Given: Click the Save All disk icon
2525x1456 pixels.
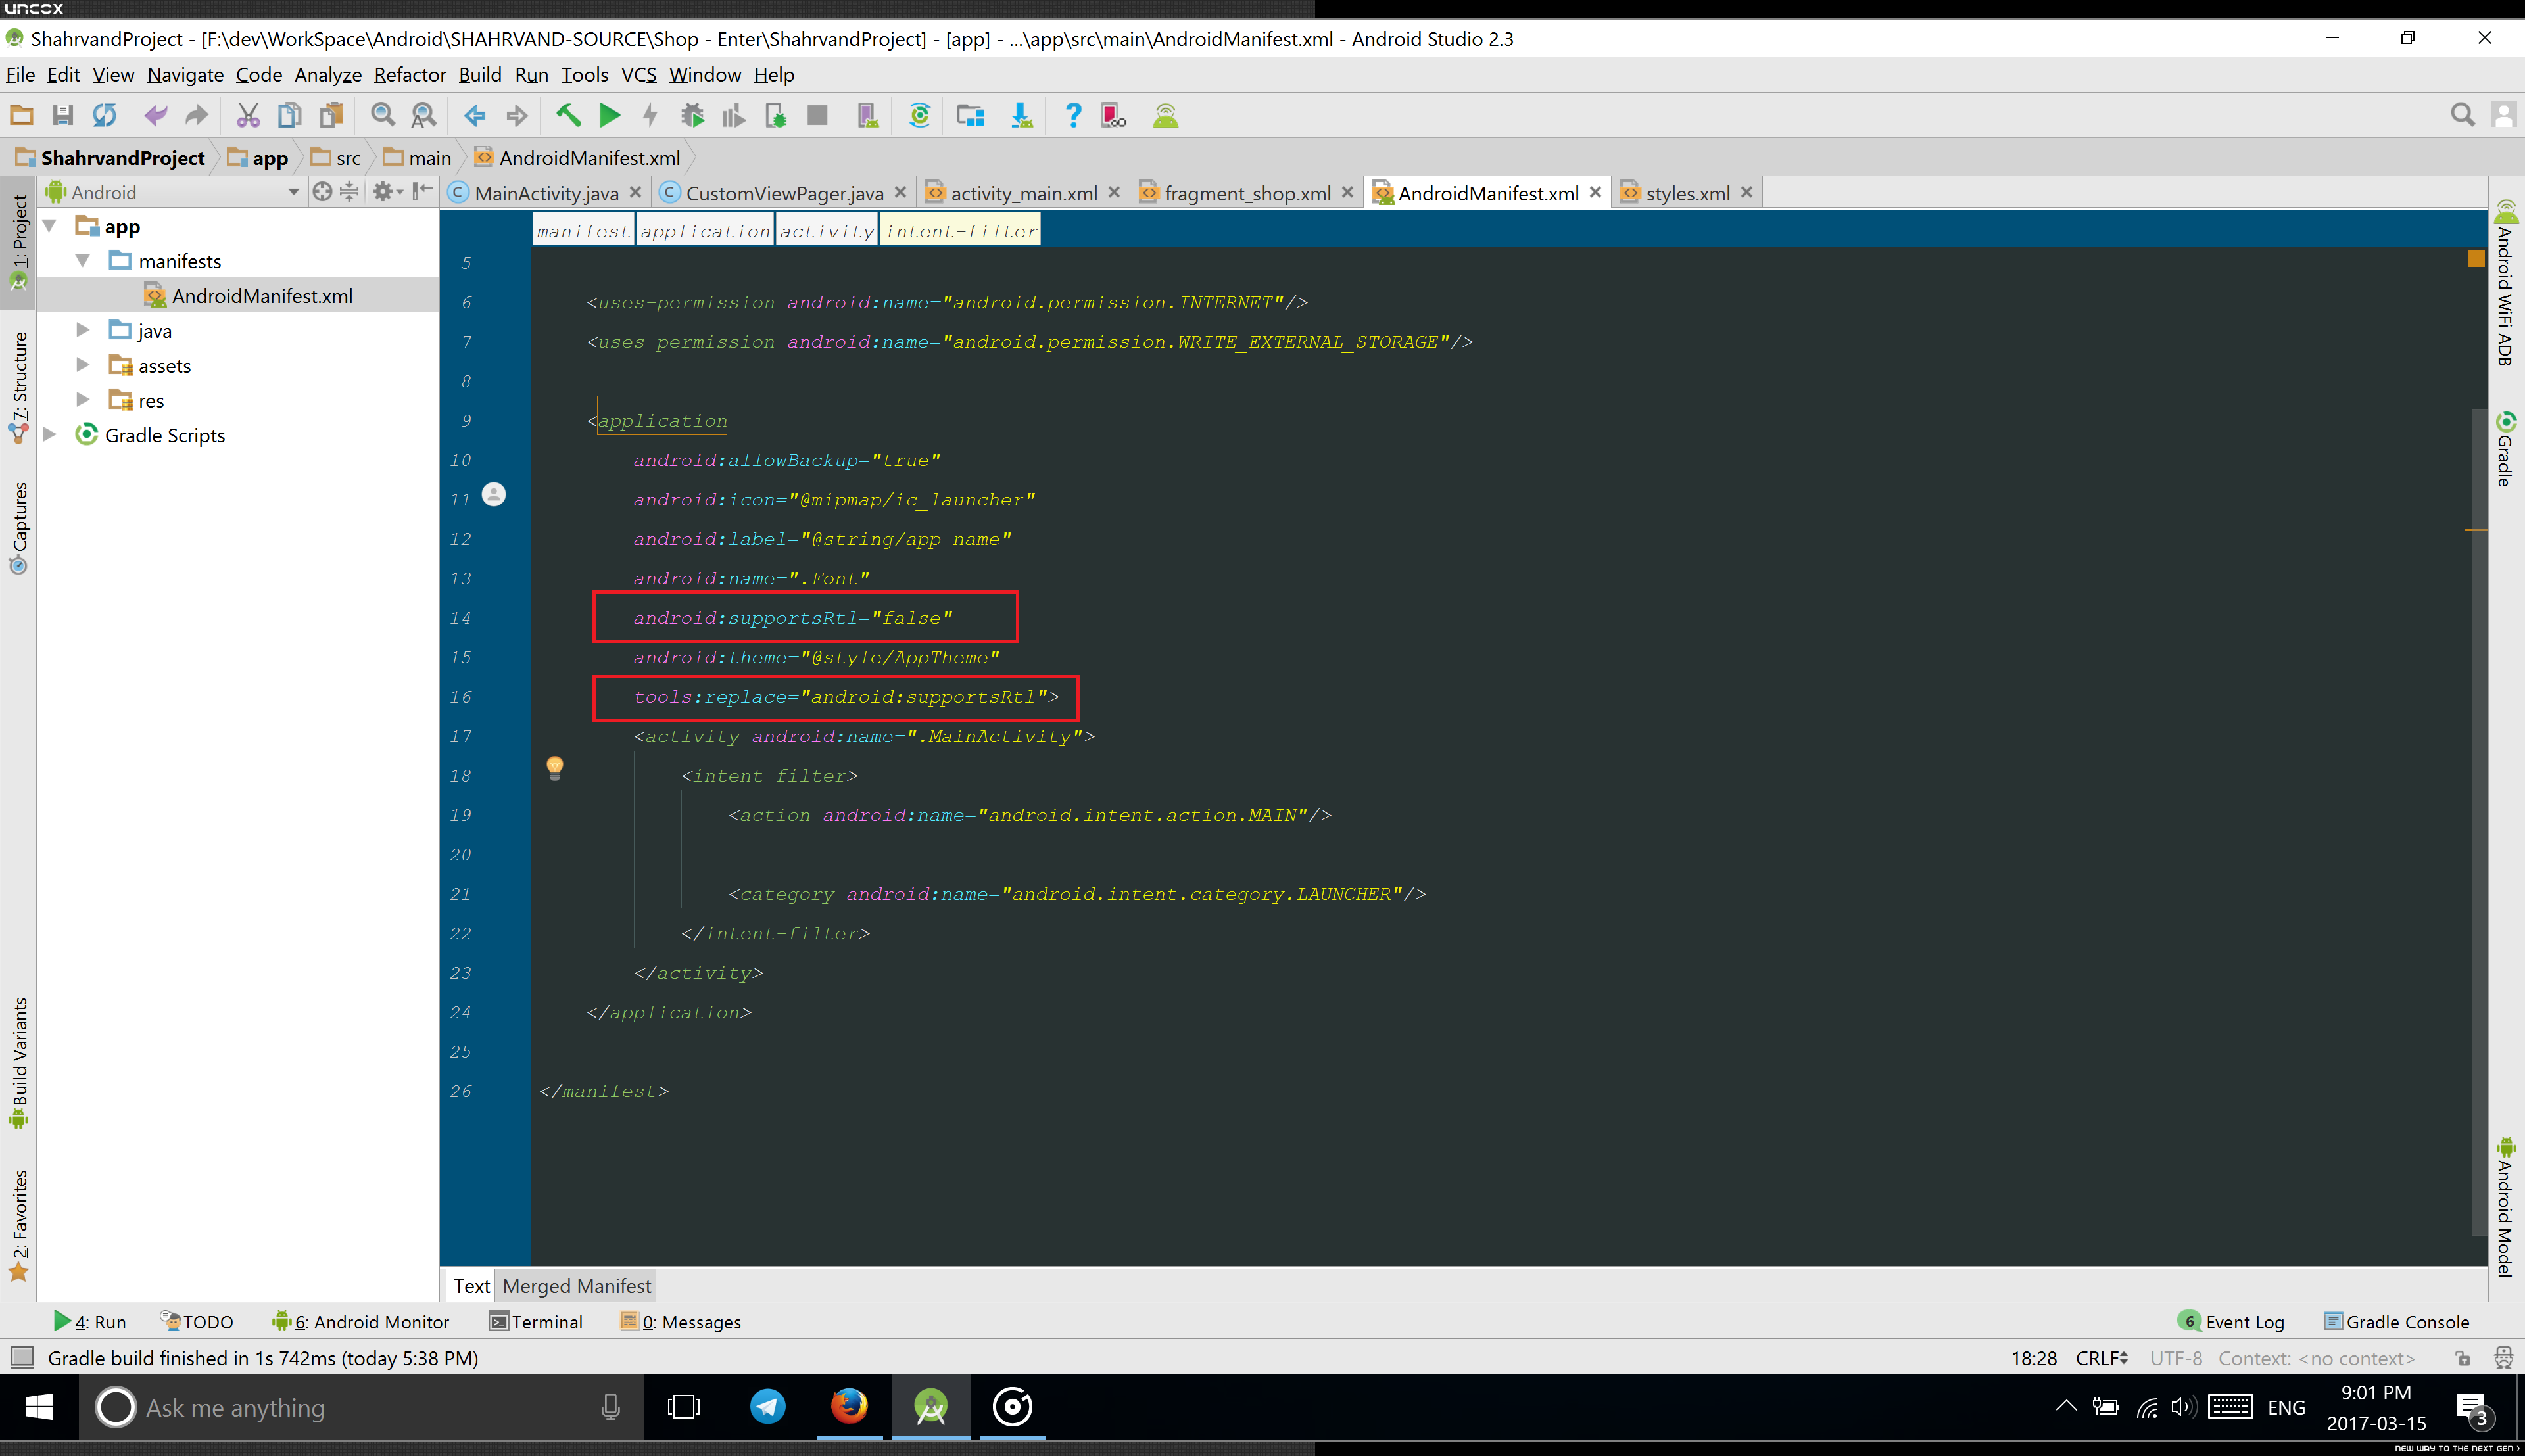Looking at the screenshot, I should coord(63,116).
